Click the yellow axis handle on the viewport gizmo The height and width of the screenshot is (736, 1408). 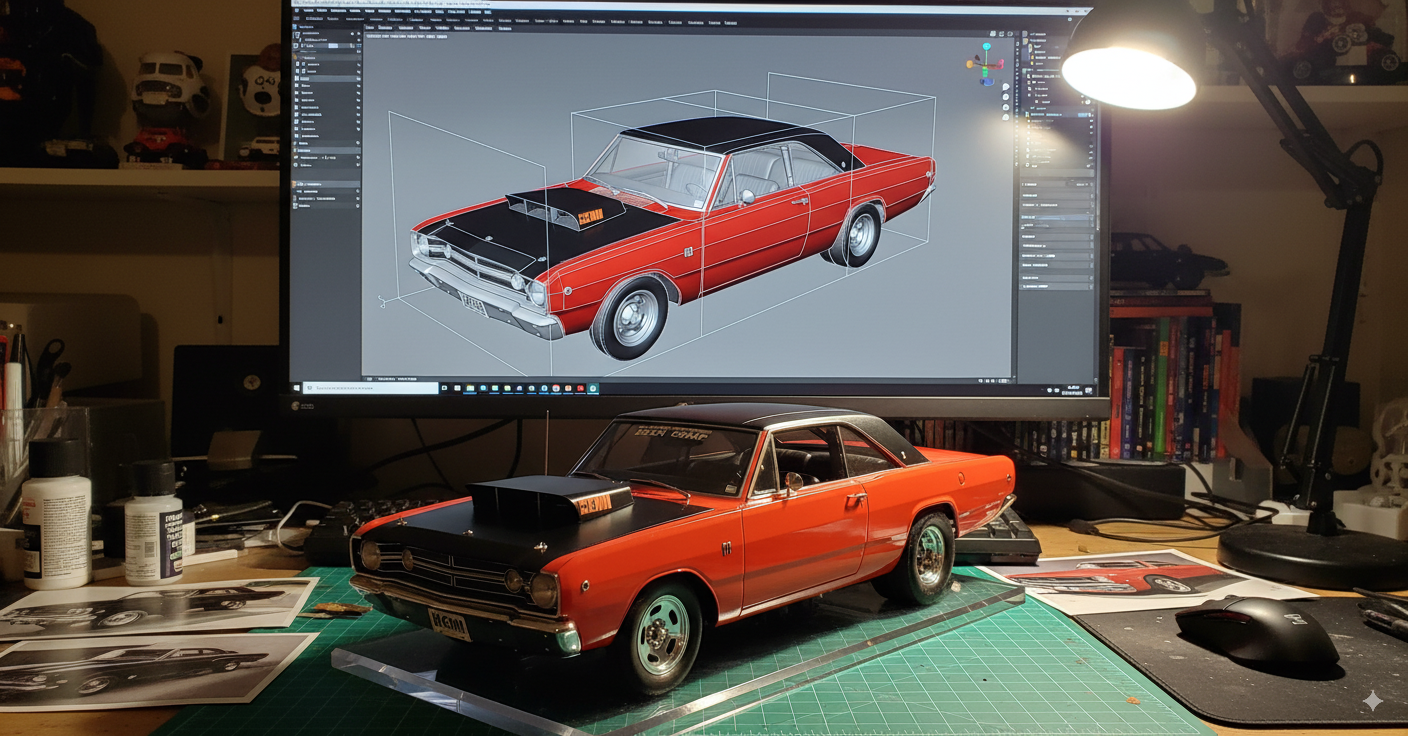tap(970, 66)
